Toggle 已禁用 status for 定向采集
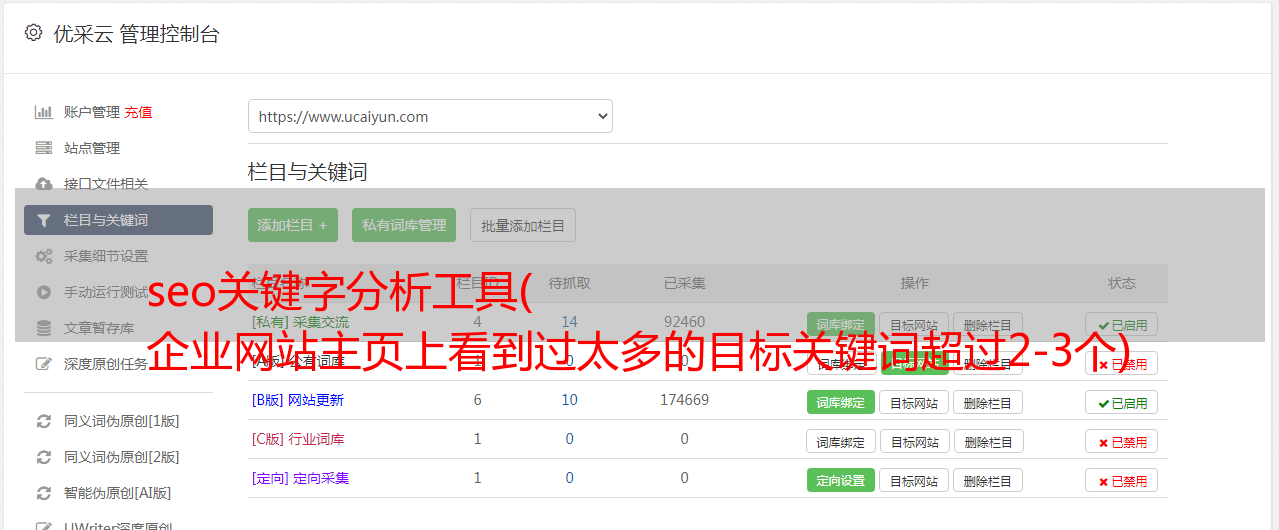 (x=1122, y=481)
